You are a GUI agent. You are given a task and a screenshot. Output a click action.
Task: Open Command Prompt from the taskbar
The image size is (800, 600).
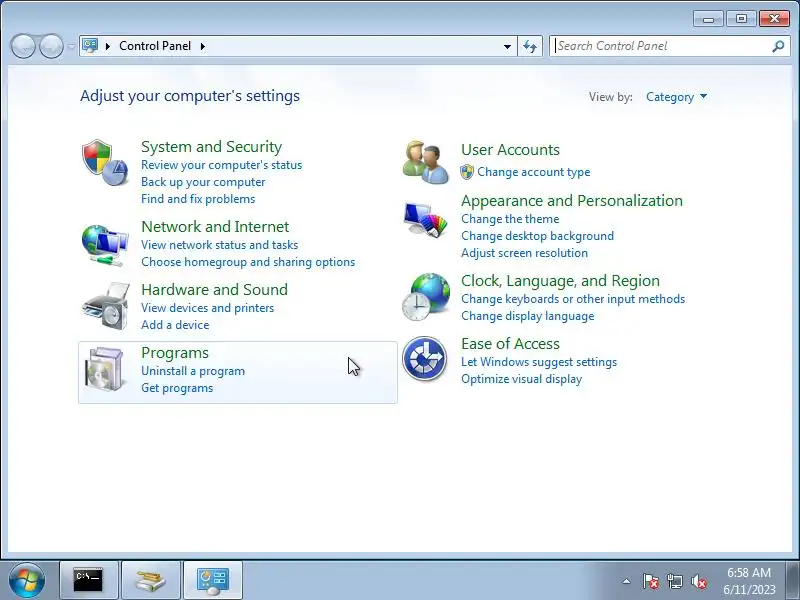89,581
